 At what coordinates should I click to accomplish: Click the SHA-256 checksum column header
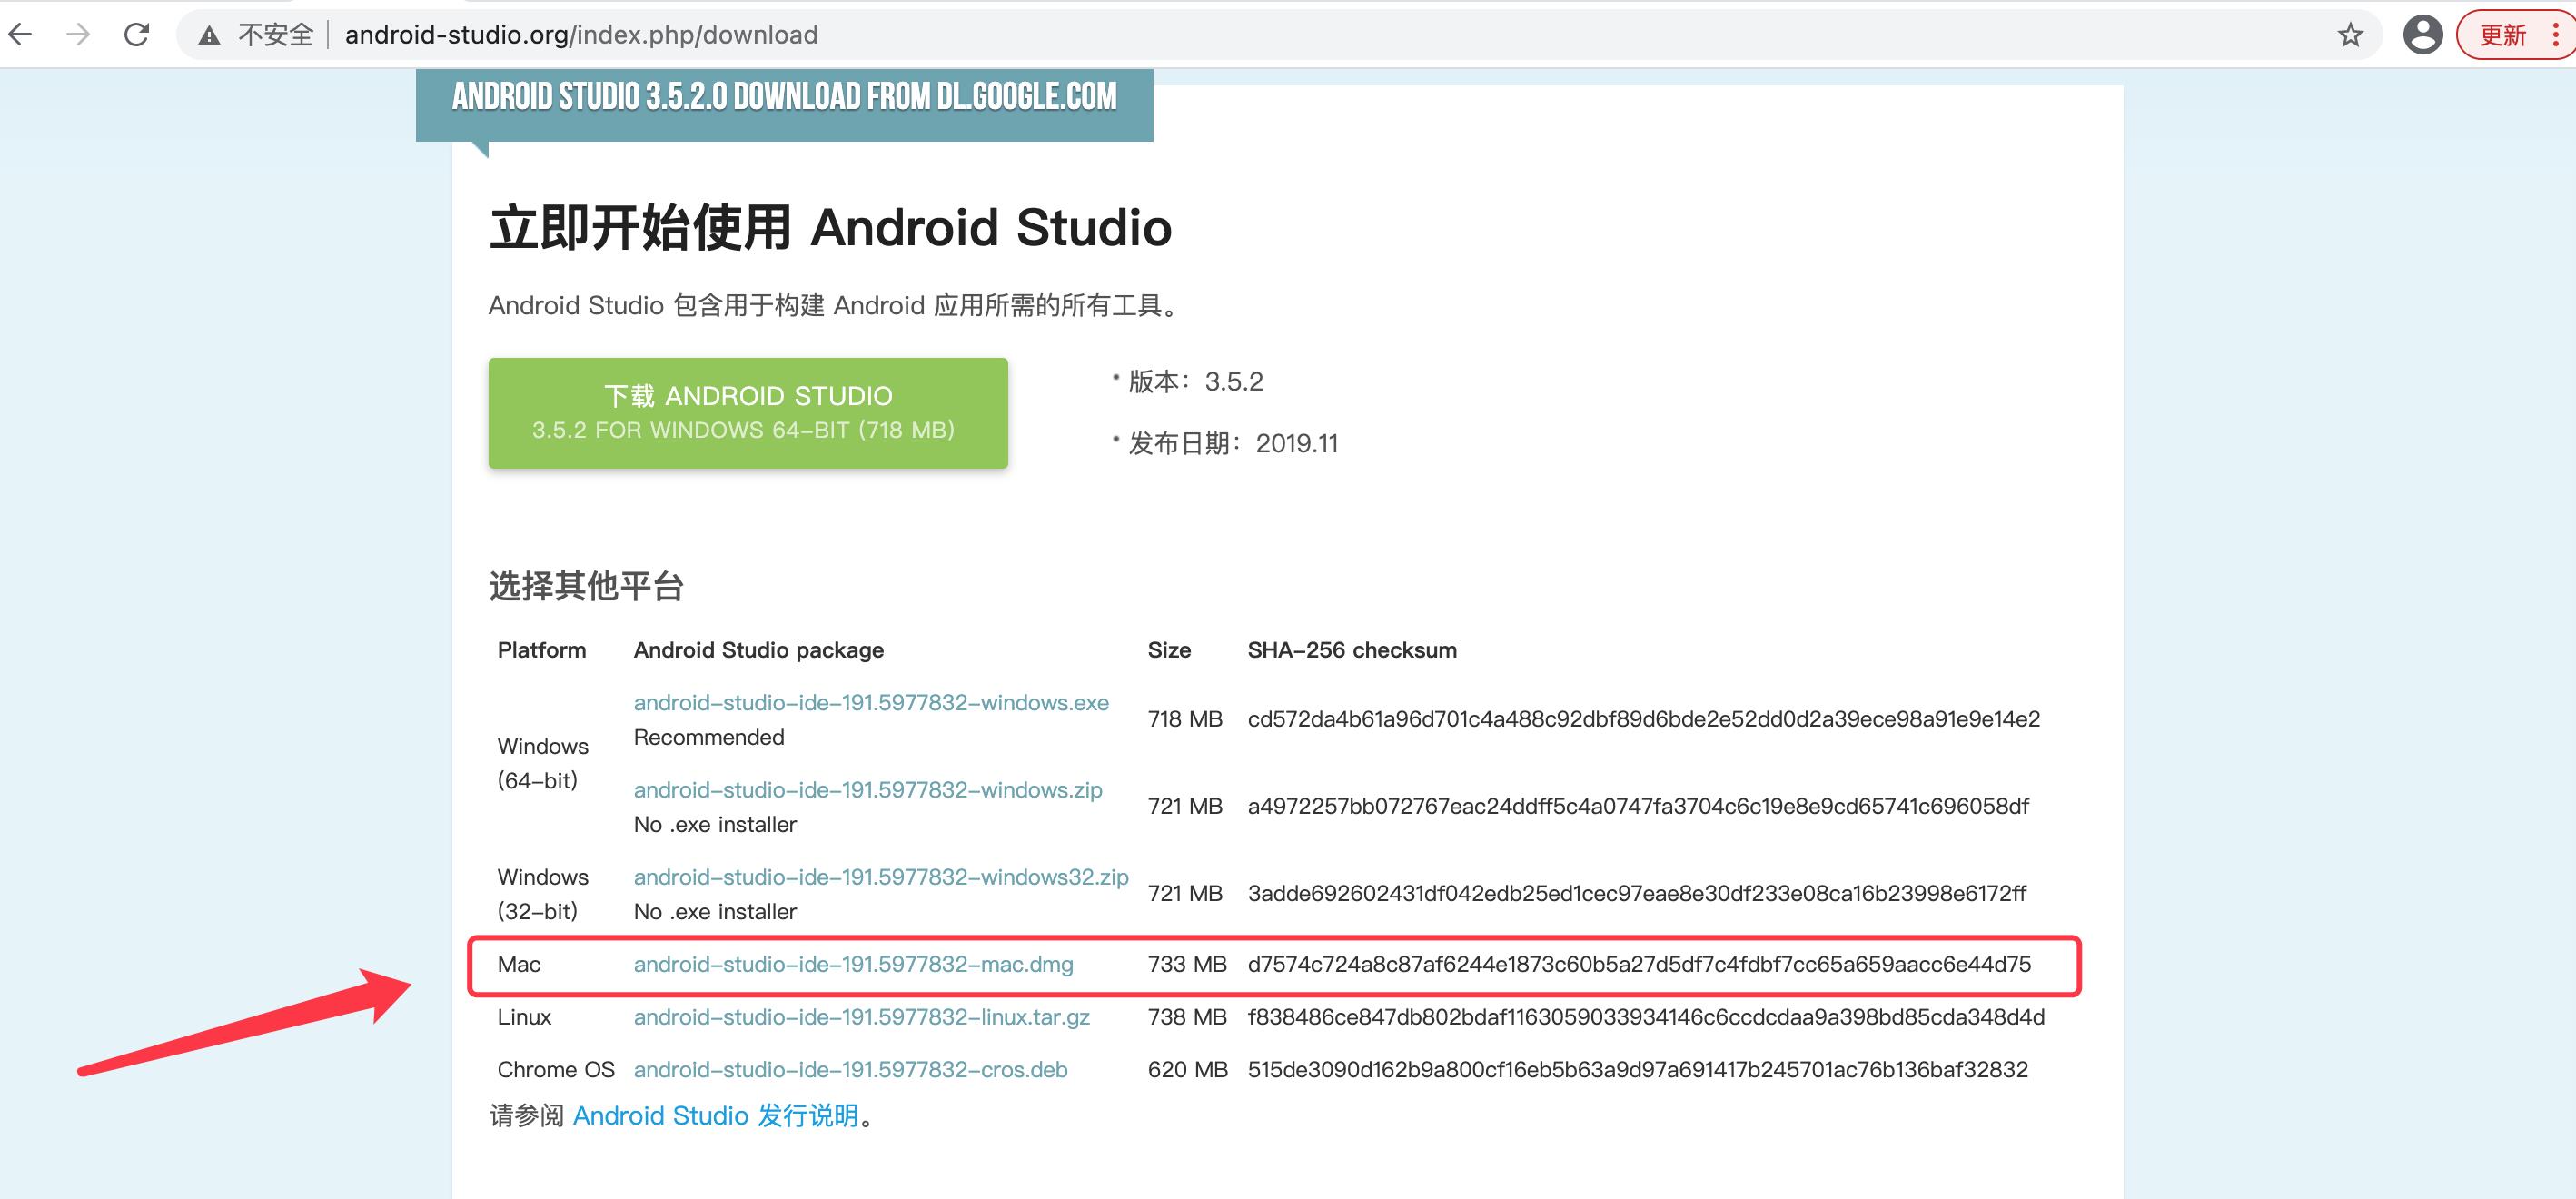click(x=1352, y=650)
